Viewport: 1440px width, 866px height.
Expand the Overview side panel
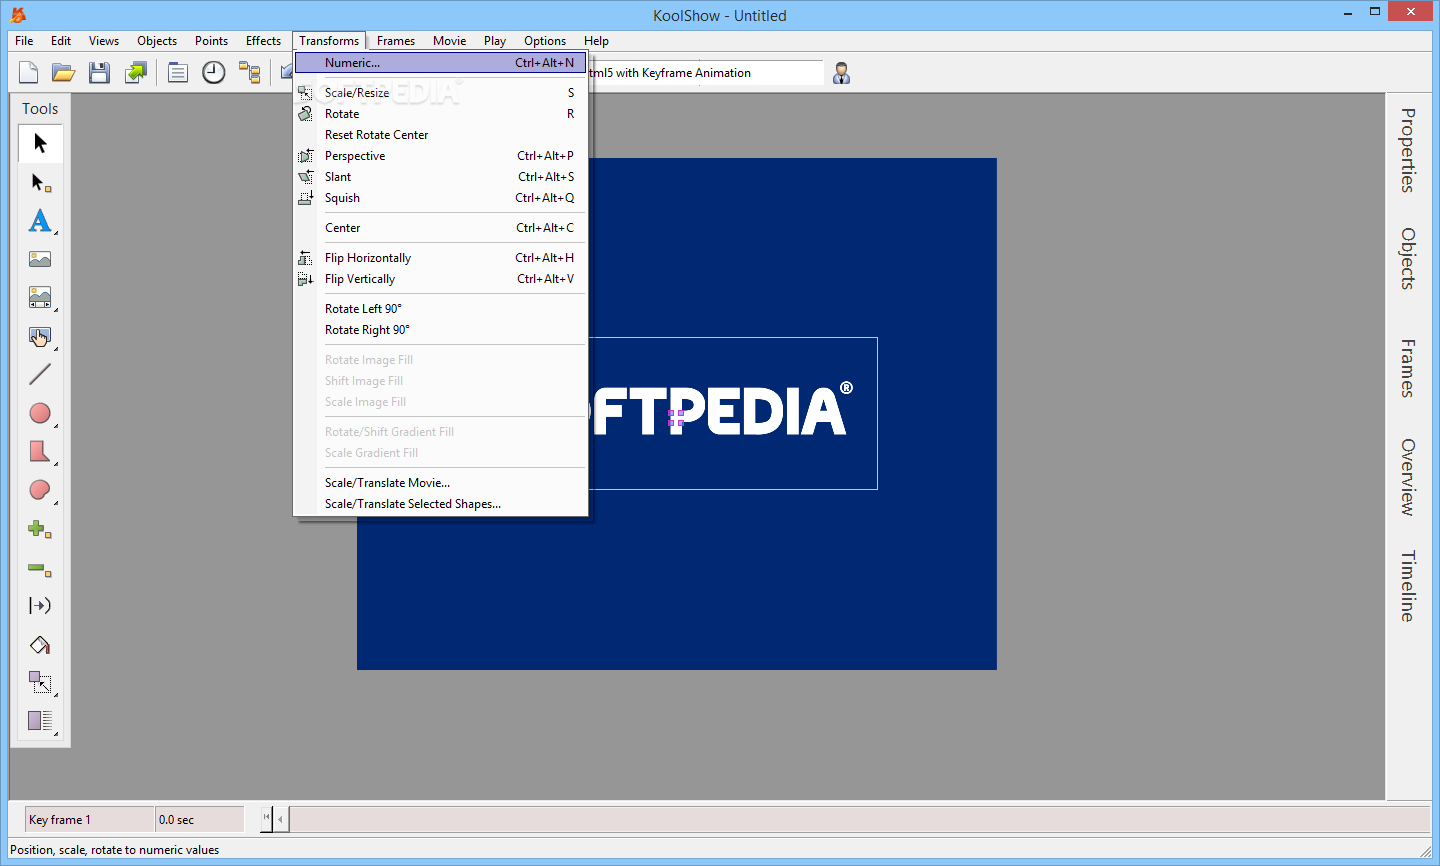point(1408,477)
